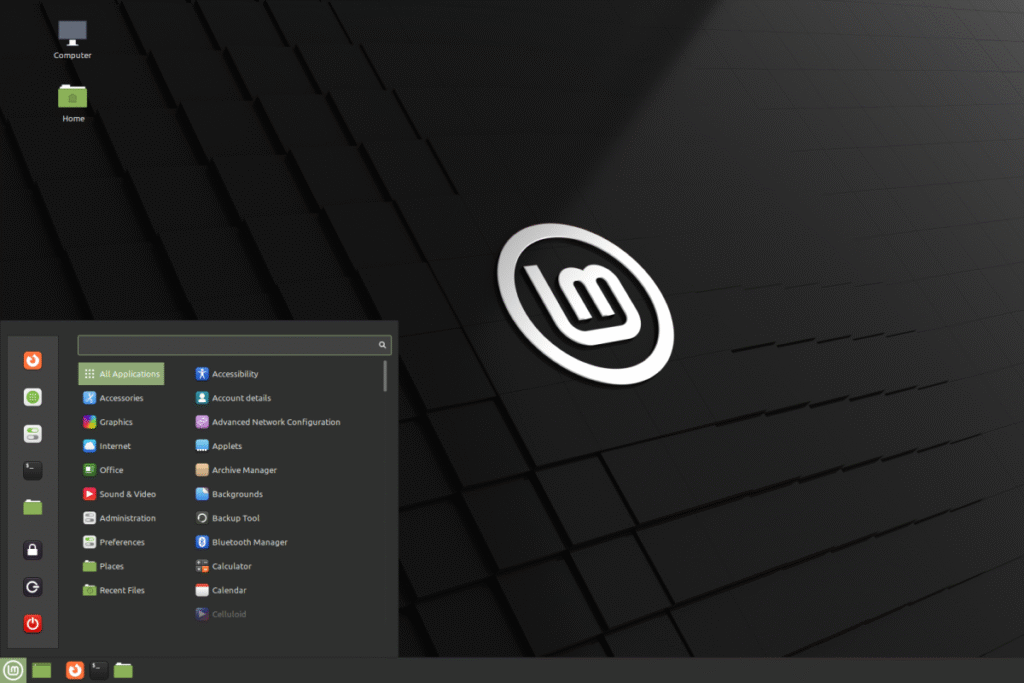Select the All Applications category

[121, 373]
